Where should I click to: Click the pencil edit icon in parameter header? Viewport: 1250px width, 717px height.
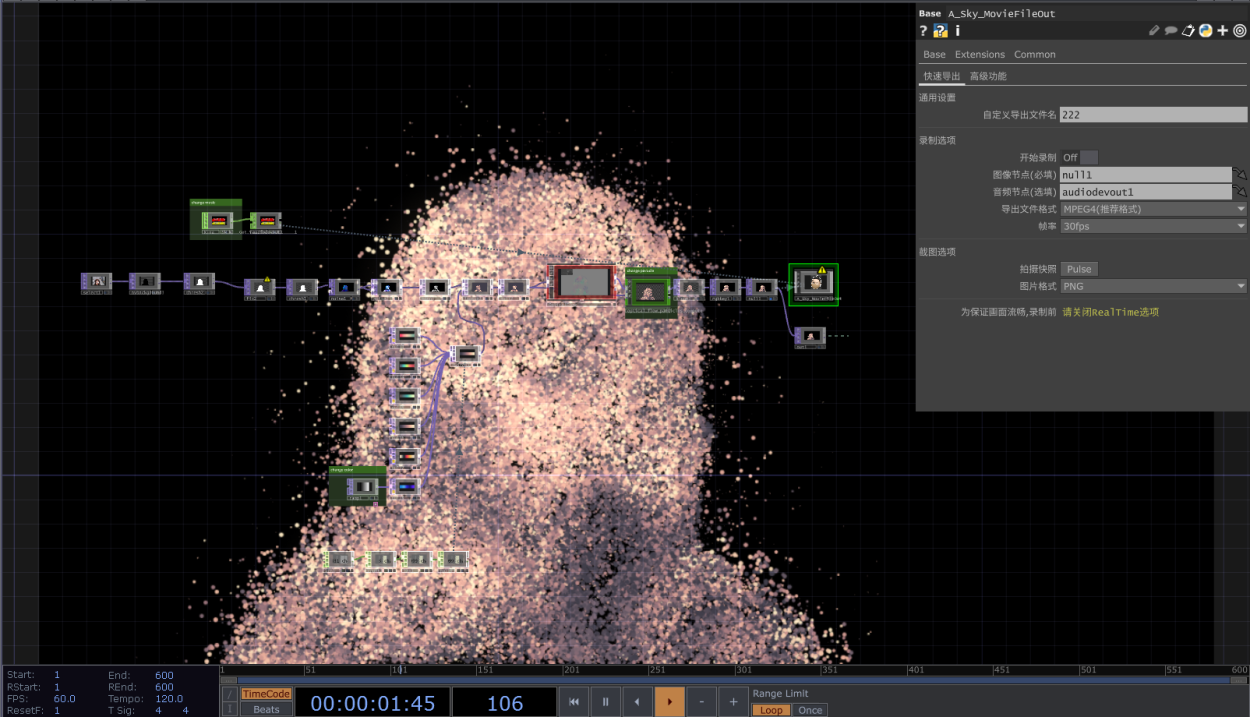pos(1152,30)
